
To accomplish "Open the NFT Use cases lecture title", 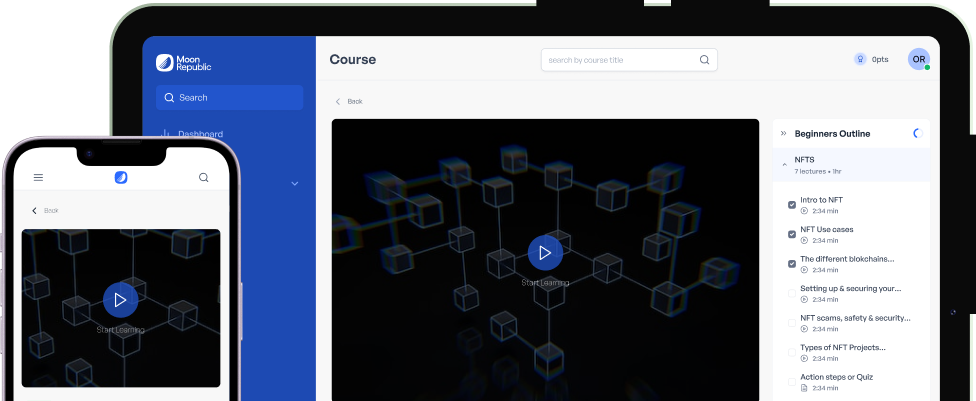I will 827,229.
